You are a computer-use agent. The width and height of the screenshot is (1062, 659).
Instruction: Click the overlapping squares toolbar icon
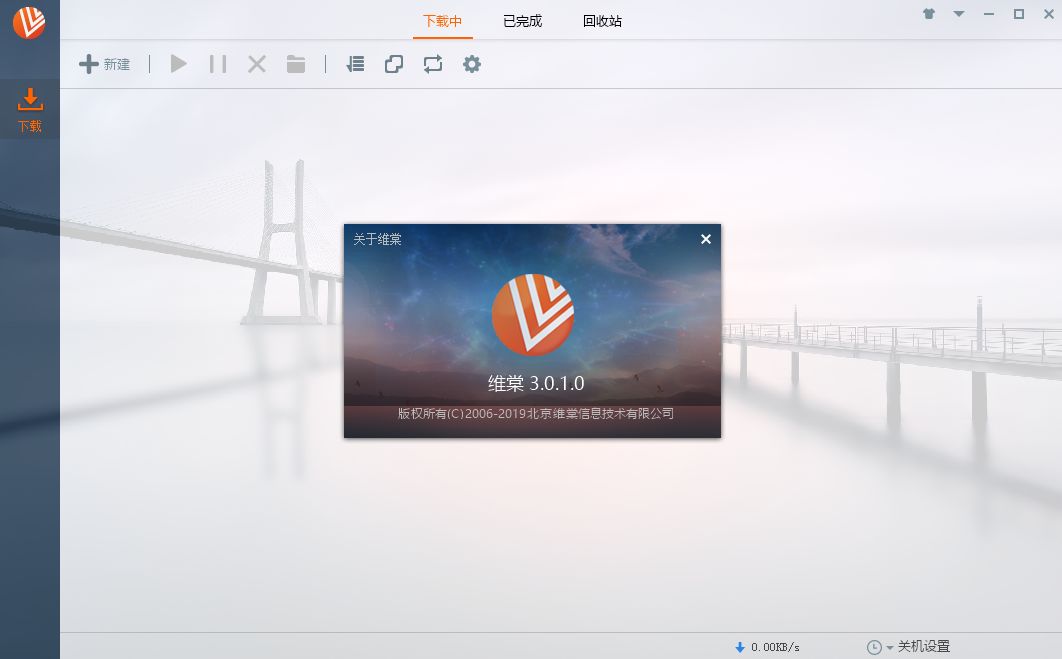click(394, 64)
